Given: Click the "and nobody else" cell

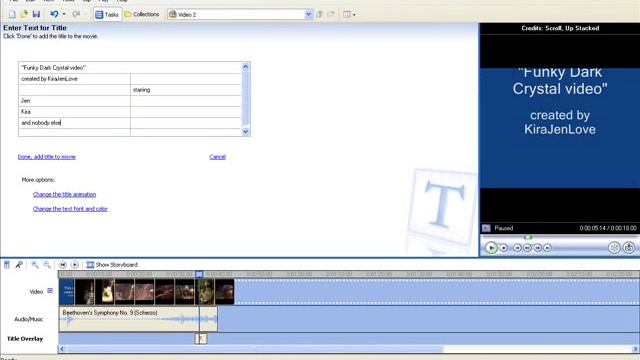Looking at the screenshot, I should click(75, 123).
